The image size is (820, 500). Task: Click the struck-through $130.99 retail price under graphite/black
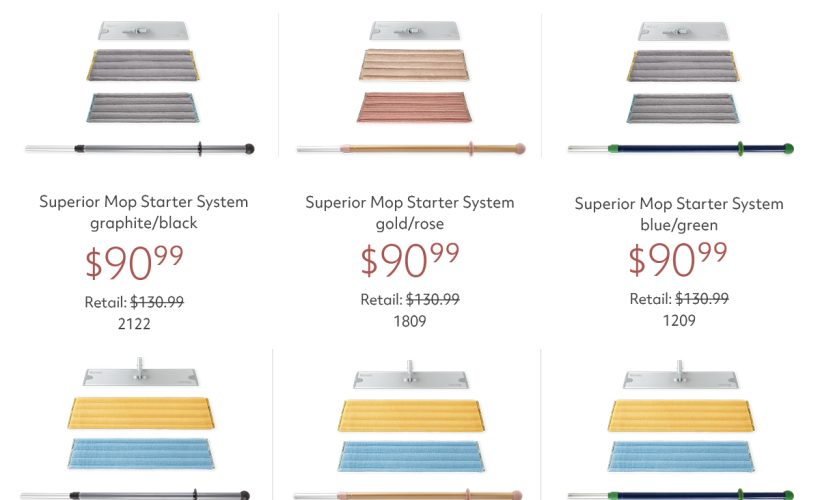pyautogui.click(x=157, y=302)
